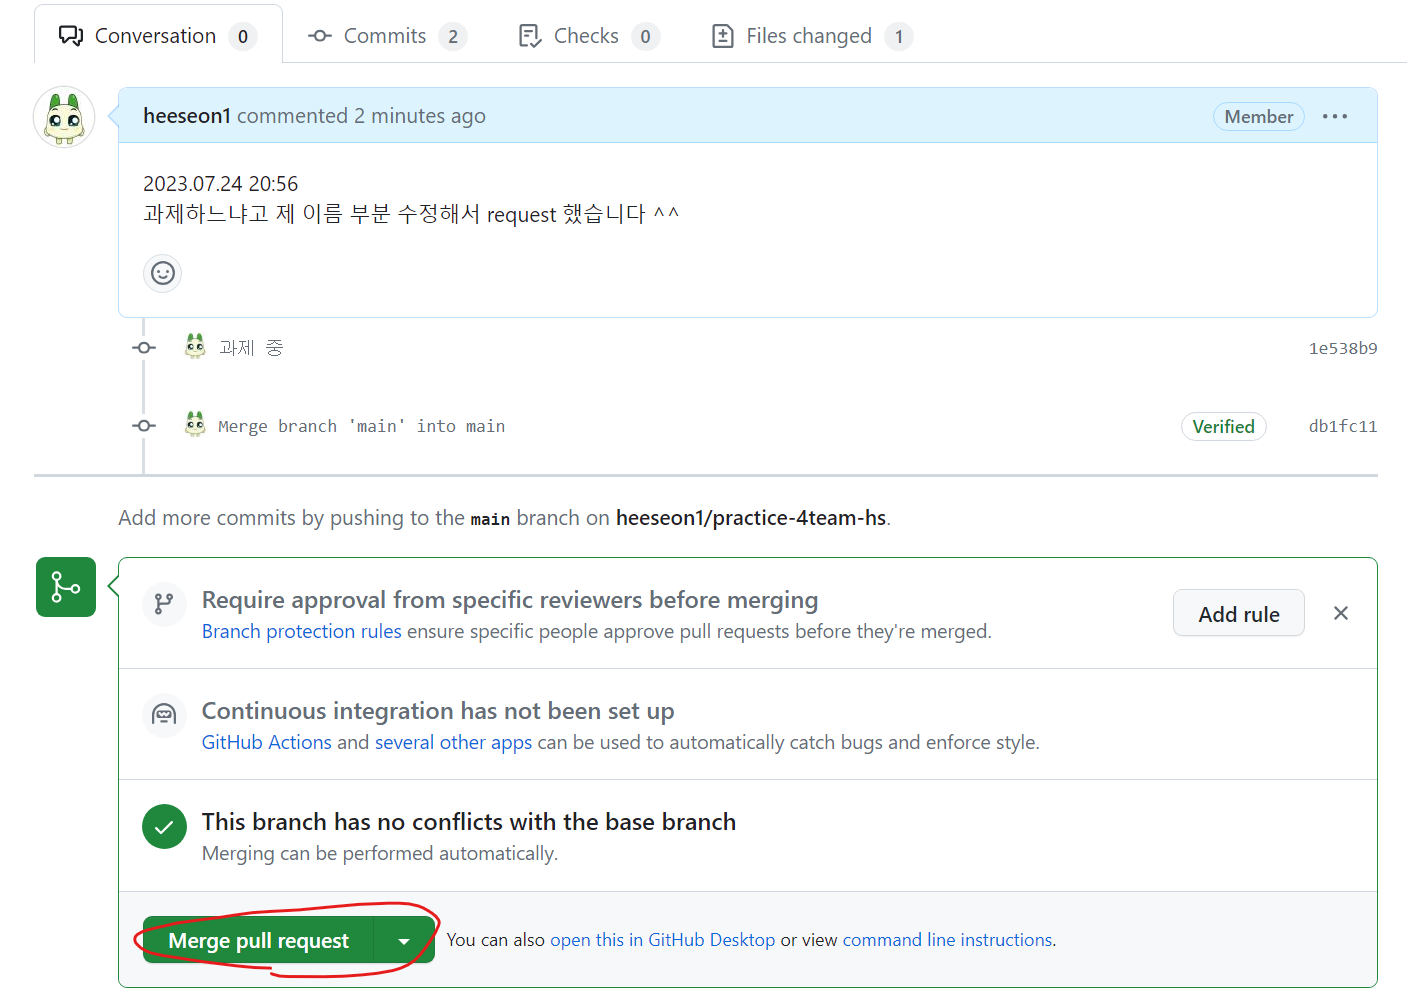Viewport: 1407px width, 993px height.
Task: Add an emoji reaction to the comment
Action: pyautogui.click(x=163, y=273)
